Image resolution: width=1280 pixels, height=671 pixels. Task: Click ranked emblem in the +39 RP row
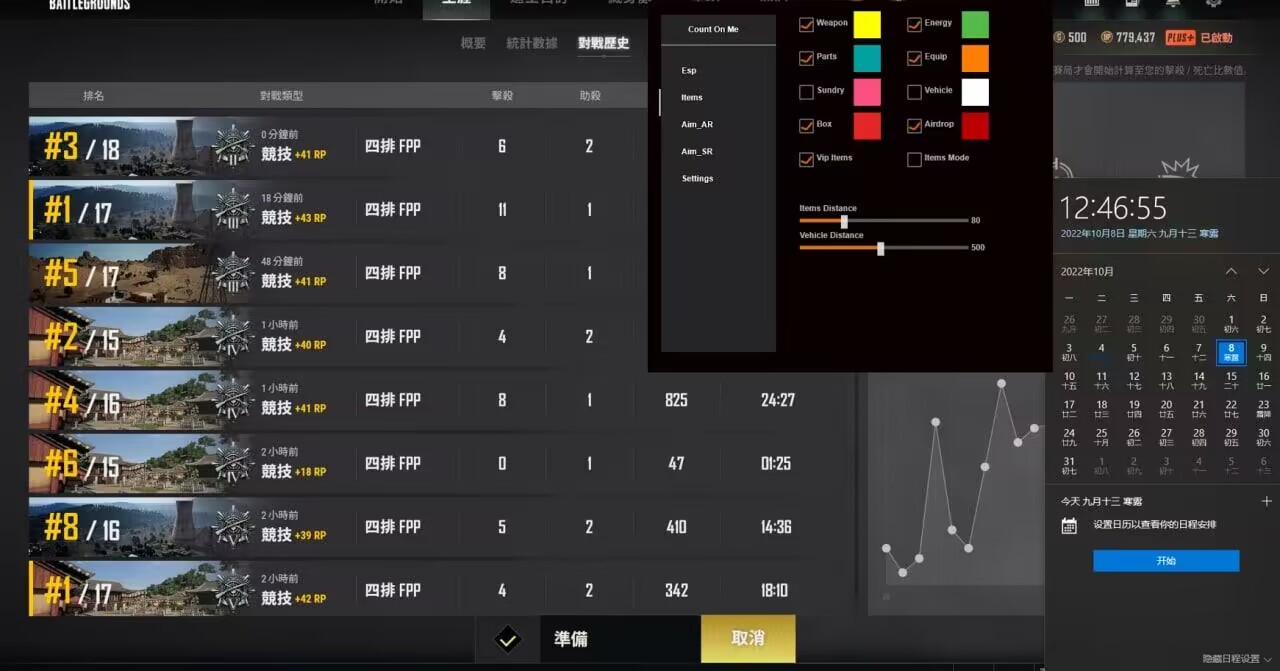click(x=233, y=527)
